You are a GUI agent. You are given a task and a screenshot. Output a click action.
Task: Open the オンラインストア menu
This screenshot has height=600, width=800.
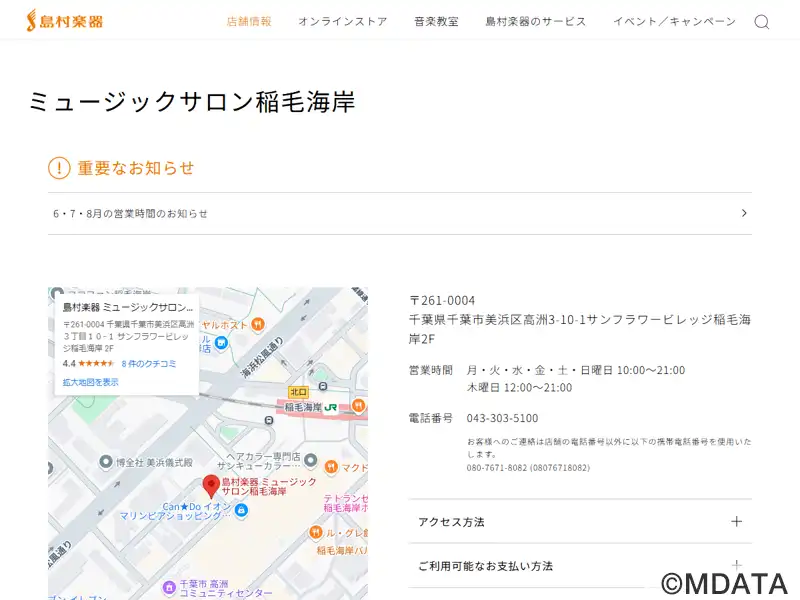(343, 21)
